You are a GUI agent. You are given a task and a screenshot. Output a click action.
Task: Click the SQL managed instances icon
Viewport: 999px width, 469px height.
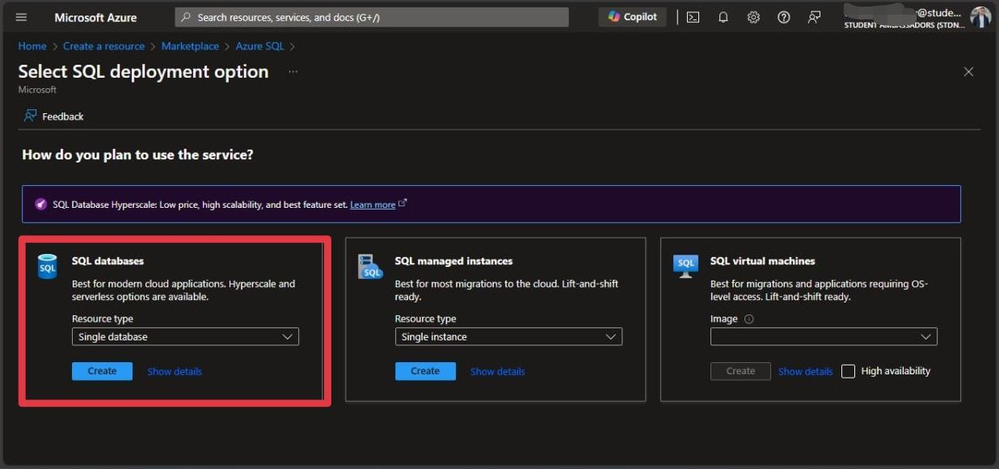[370, 267]
